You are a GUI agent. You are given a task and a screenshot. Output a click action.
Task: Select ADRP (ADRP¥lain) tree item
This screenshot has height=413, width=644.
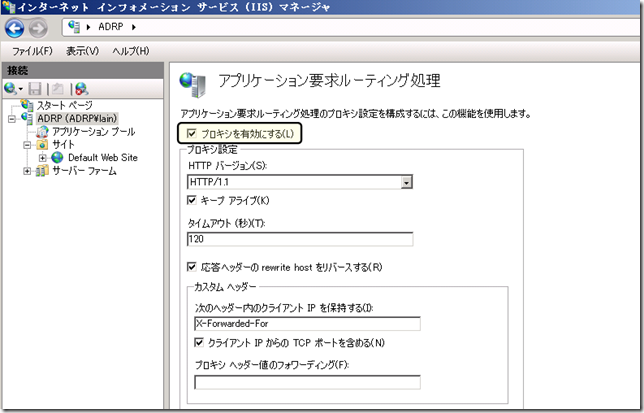77,118
